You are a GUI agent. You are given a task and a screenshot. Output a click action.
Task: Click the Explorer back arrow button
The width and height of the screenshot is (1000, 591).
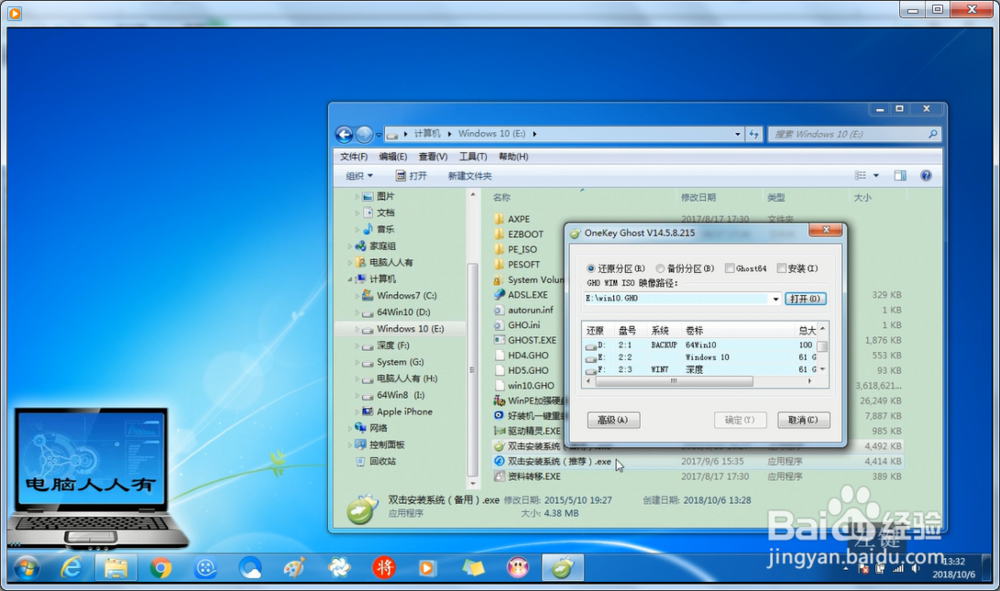(x=344, y=134)
